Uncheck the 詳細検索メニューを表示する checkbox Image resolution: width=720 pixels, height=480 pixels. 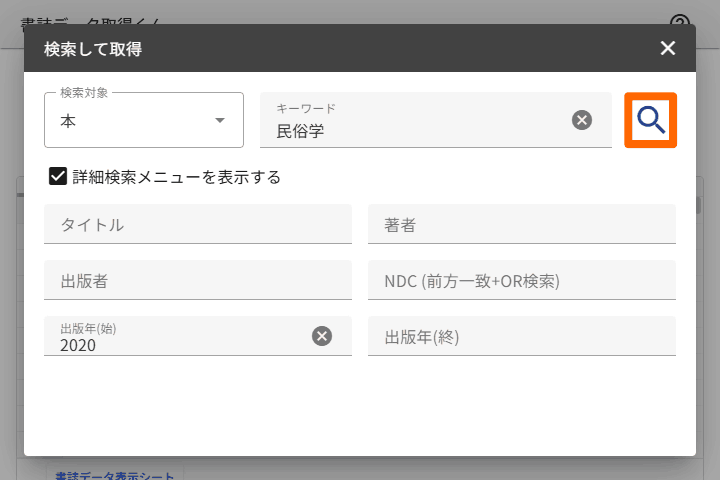click(58, 177)
